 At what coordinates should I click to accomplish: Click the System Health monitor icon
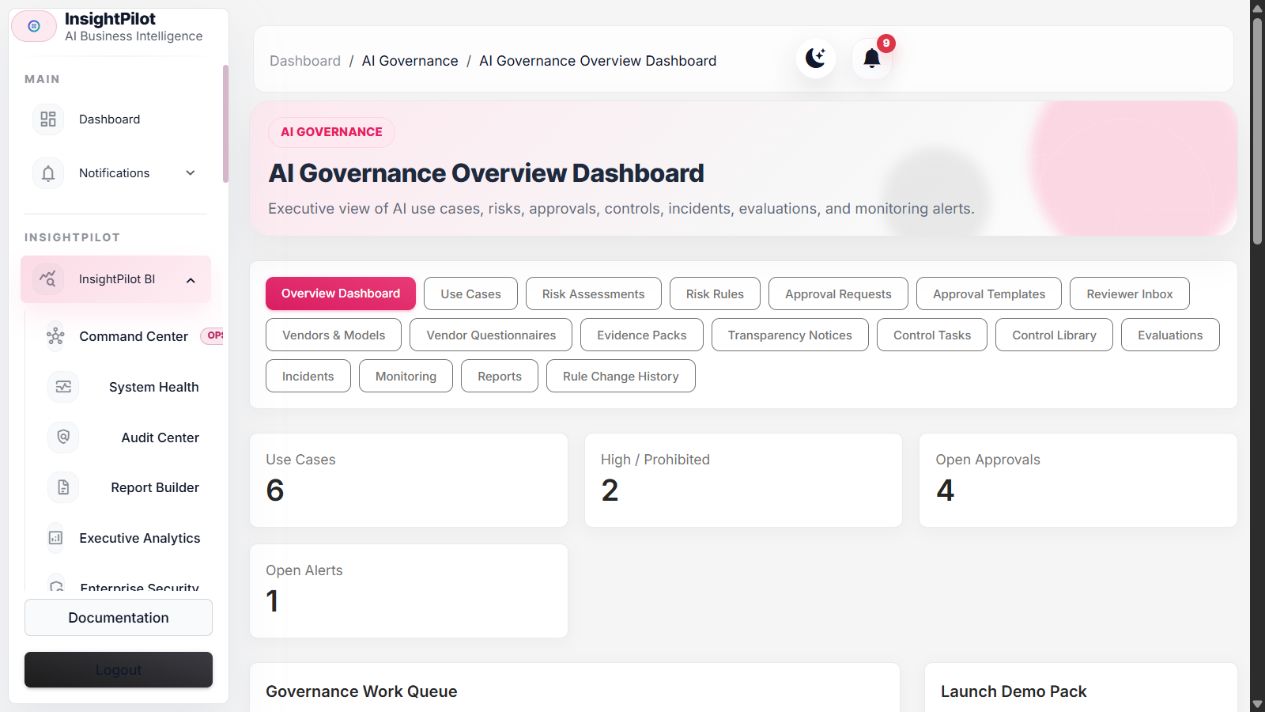[63, 387]
